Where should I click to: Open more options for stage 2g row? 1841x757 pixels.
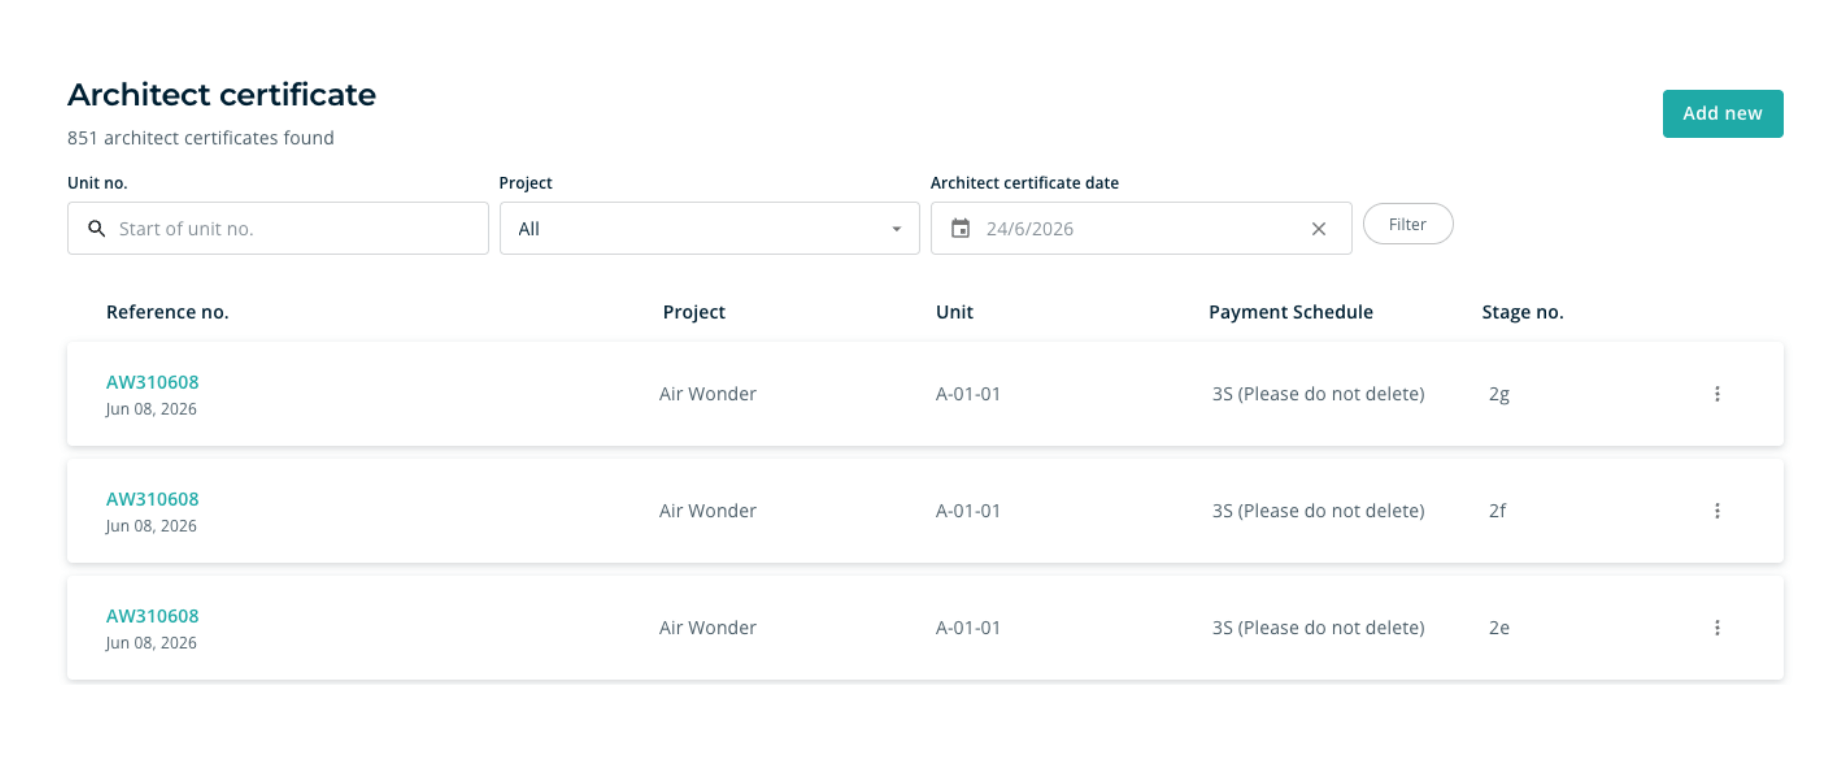point(1717,394)
